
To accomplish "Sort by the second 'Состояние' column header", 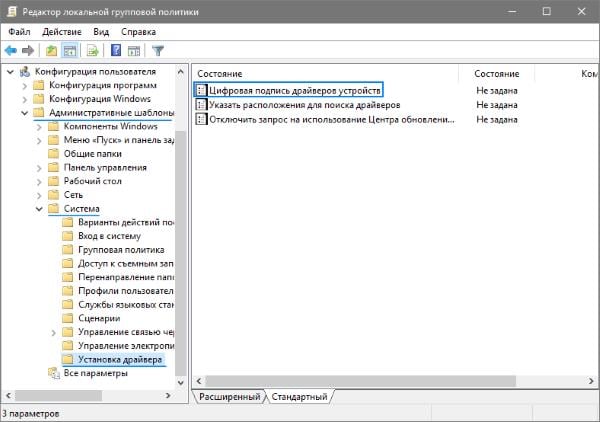I will 497,73.
